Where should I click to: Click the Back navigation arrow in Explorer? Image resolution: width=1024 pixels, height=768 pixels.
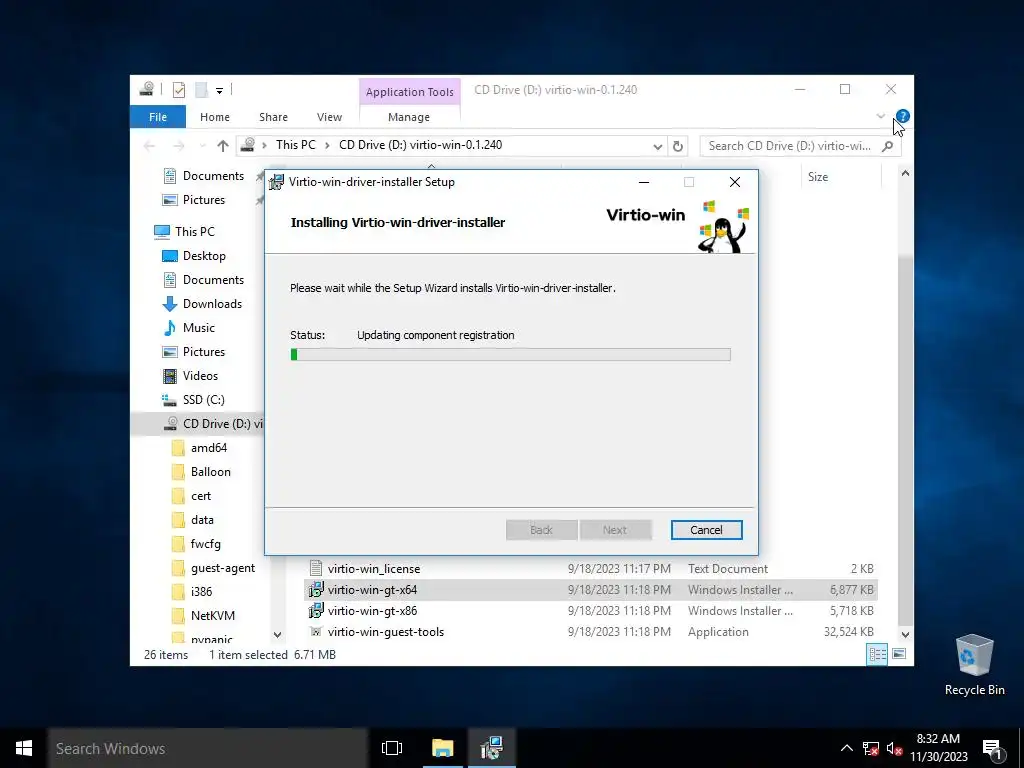pos(150,146)
